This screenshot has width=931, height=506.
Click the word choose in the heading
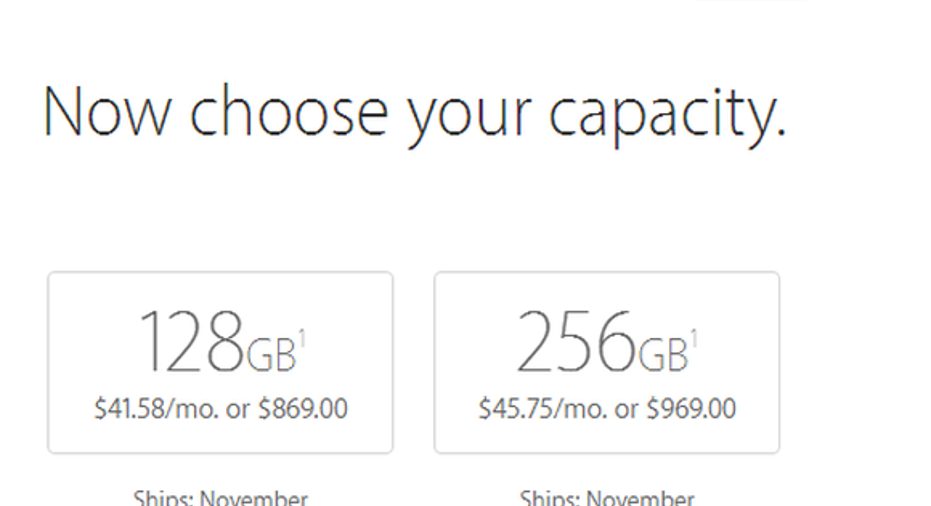(x=288, y=111)
